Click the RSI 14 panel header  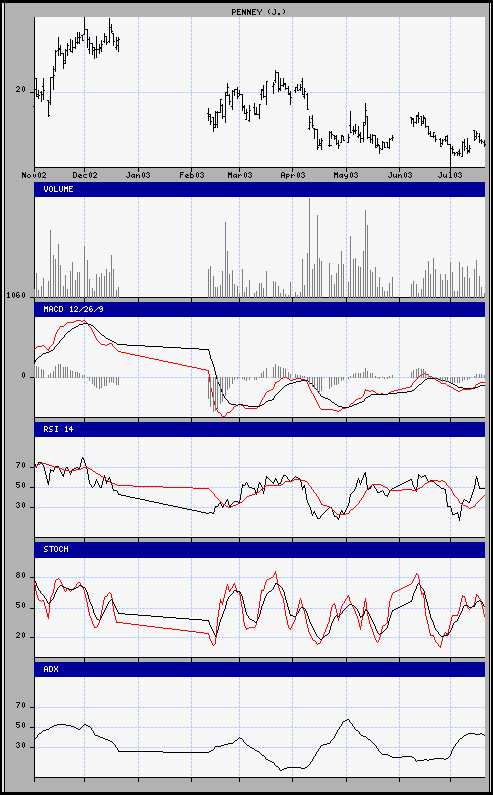click(x=260, y=429)
